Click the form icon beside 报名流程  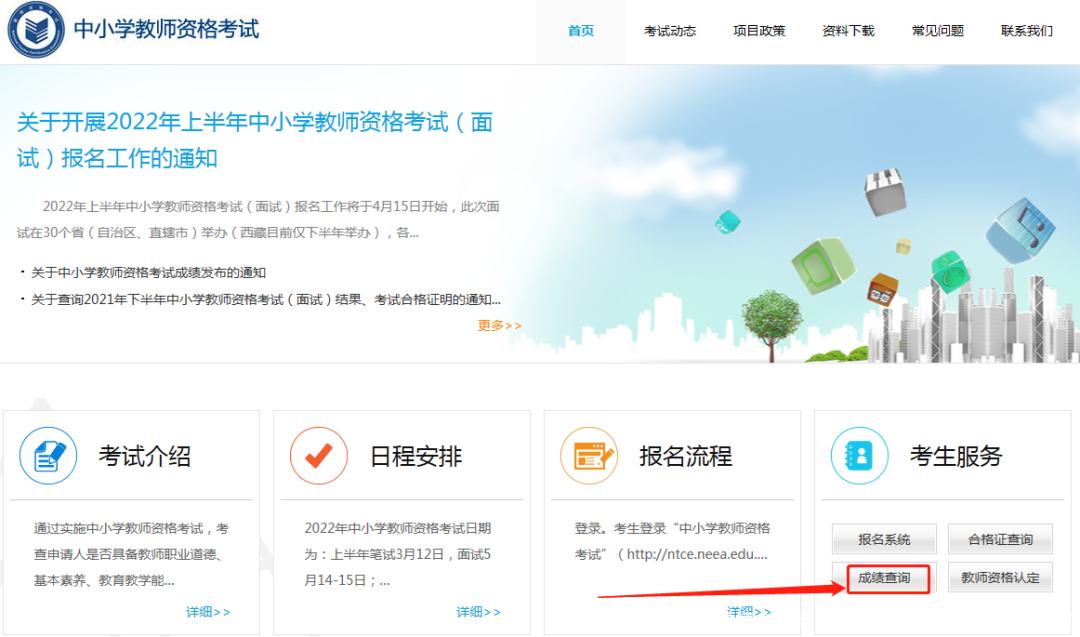point(588,455)
